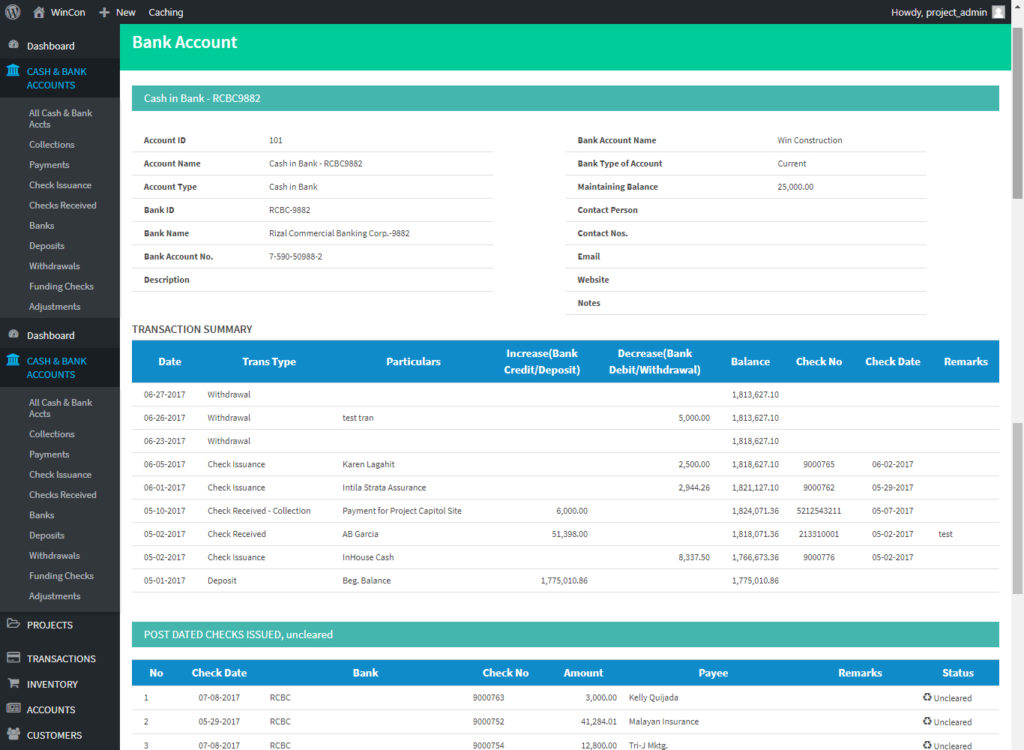Click the plus icon beside New

104,12
